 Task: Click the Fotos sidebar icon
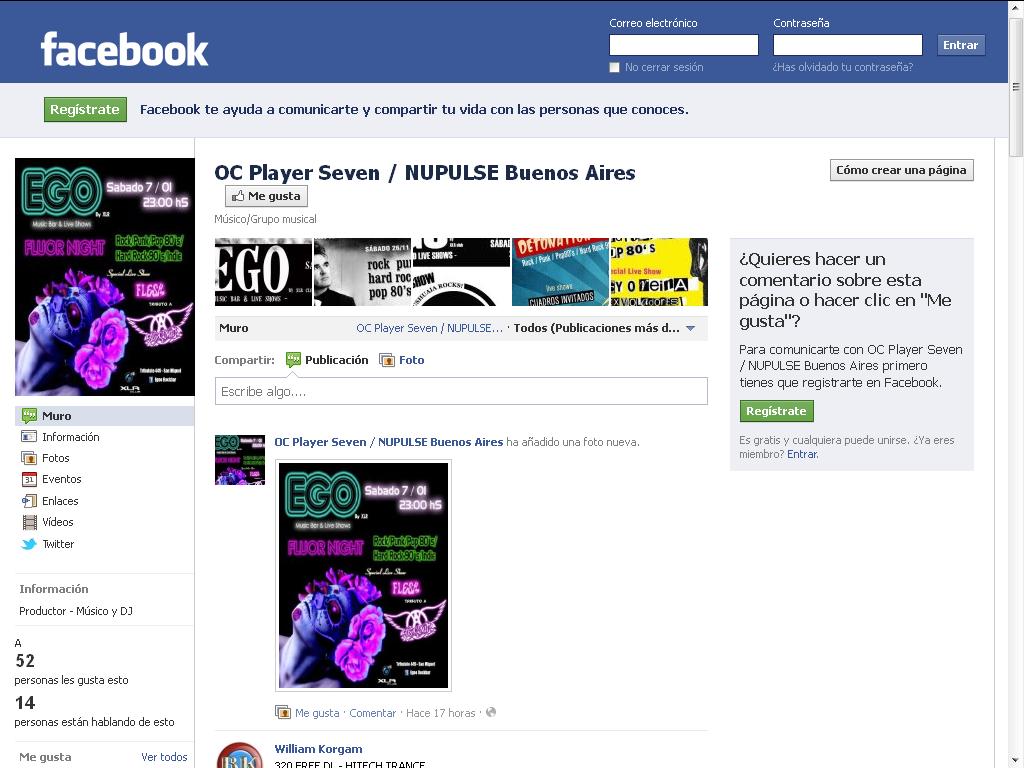point(29,458)
